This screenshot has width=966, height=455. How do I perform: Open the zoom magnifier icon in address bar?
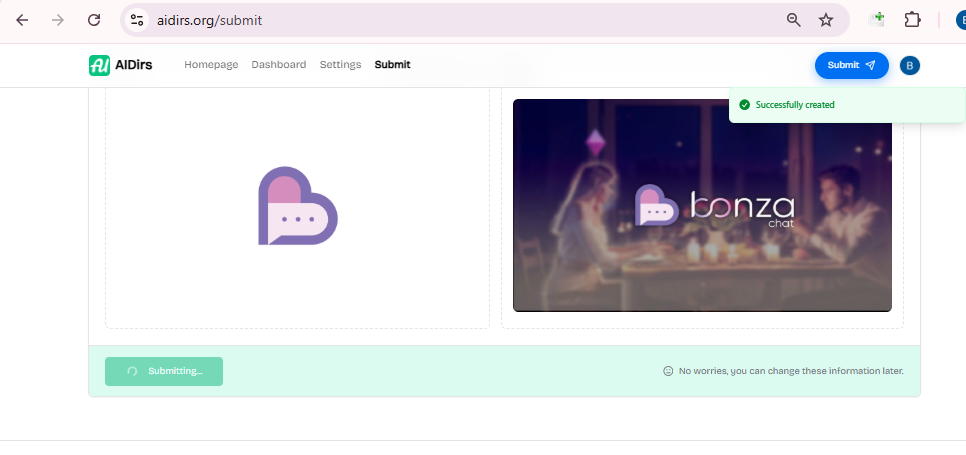(794, 20)
